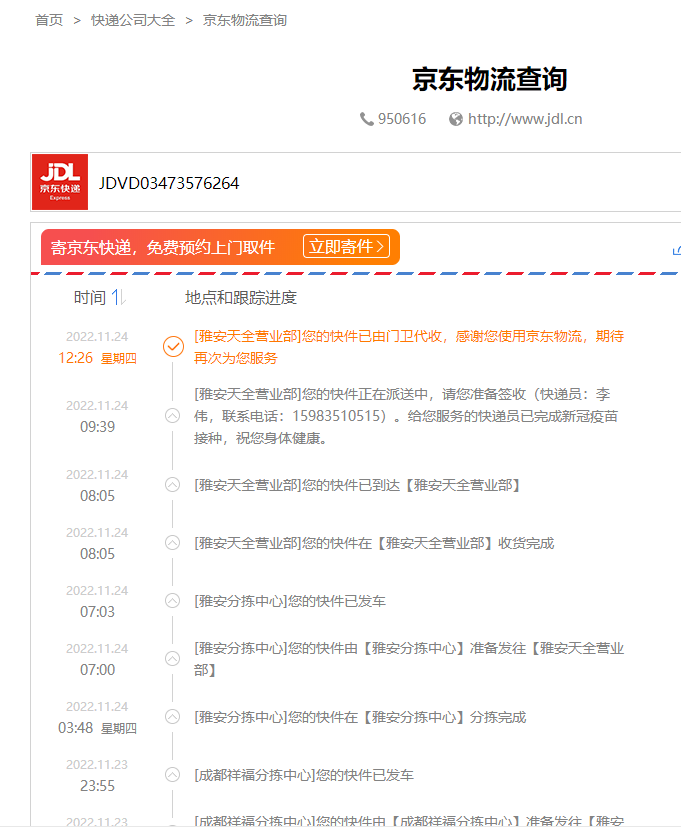Click the JDL 京东快递 logo
Image resolution: width=681 pixels, height=830 pixels.
pyautogui.click(x=60, y=182)
